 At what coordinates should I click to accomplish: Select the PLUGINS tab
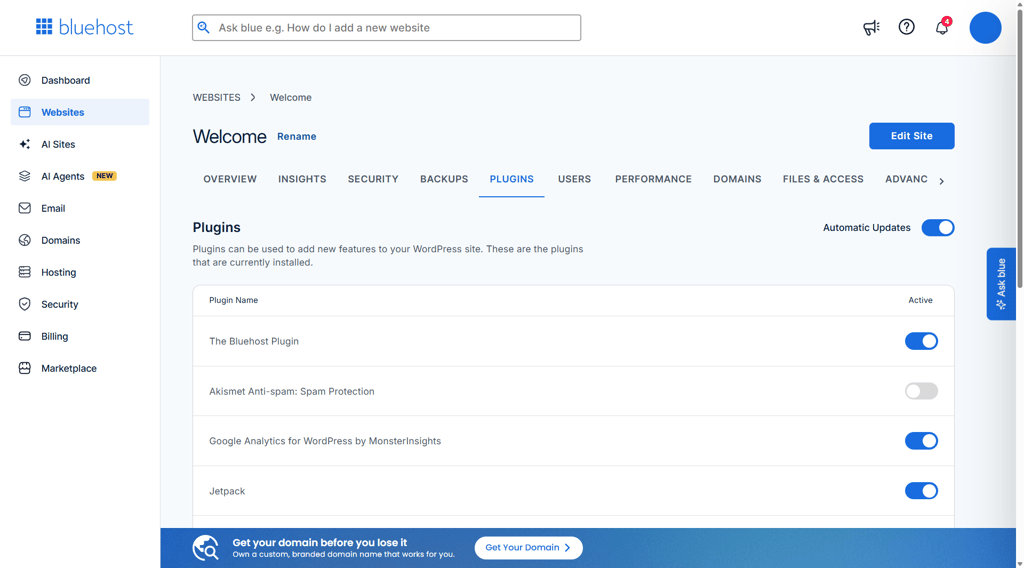511,179
